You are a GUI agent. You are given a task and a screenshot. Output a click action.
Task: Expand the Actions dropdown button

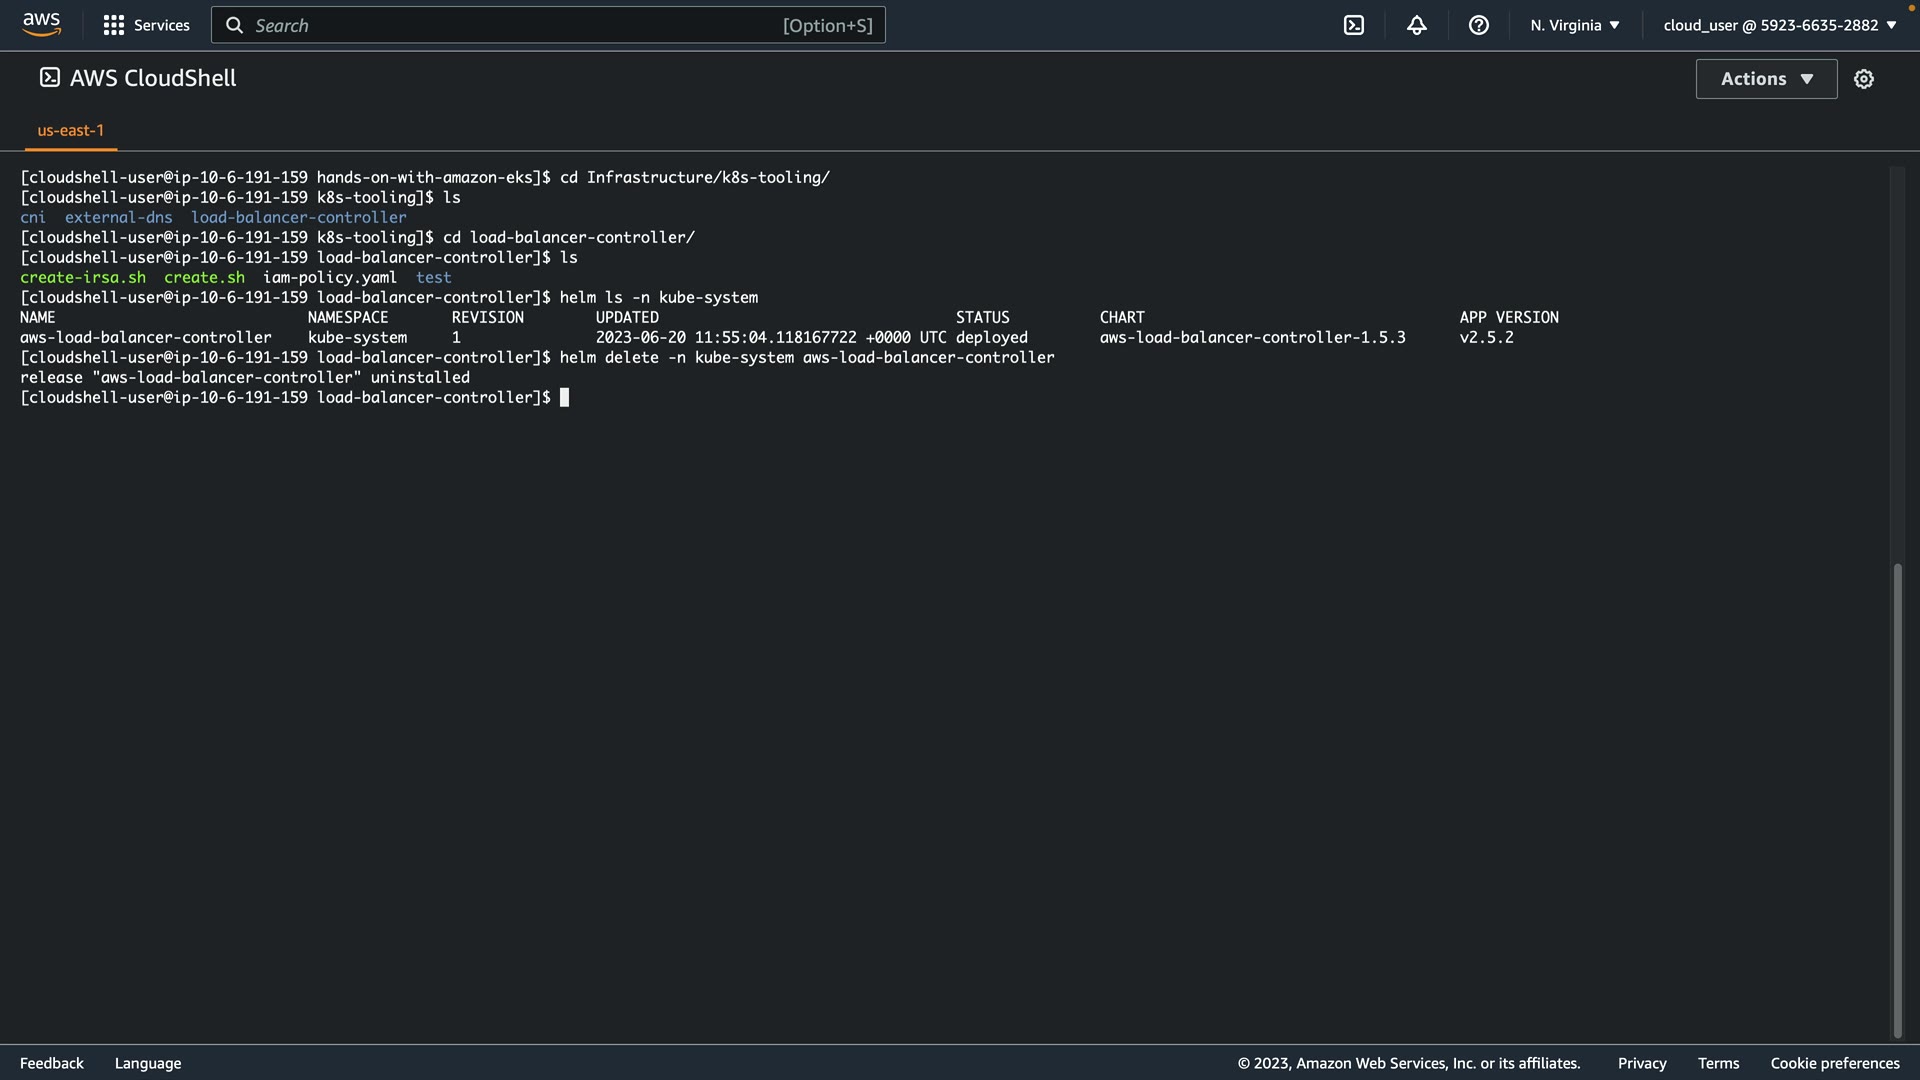coord(1766,79)
